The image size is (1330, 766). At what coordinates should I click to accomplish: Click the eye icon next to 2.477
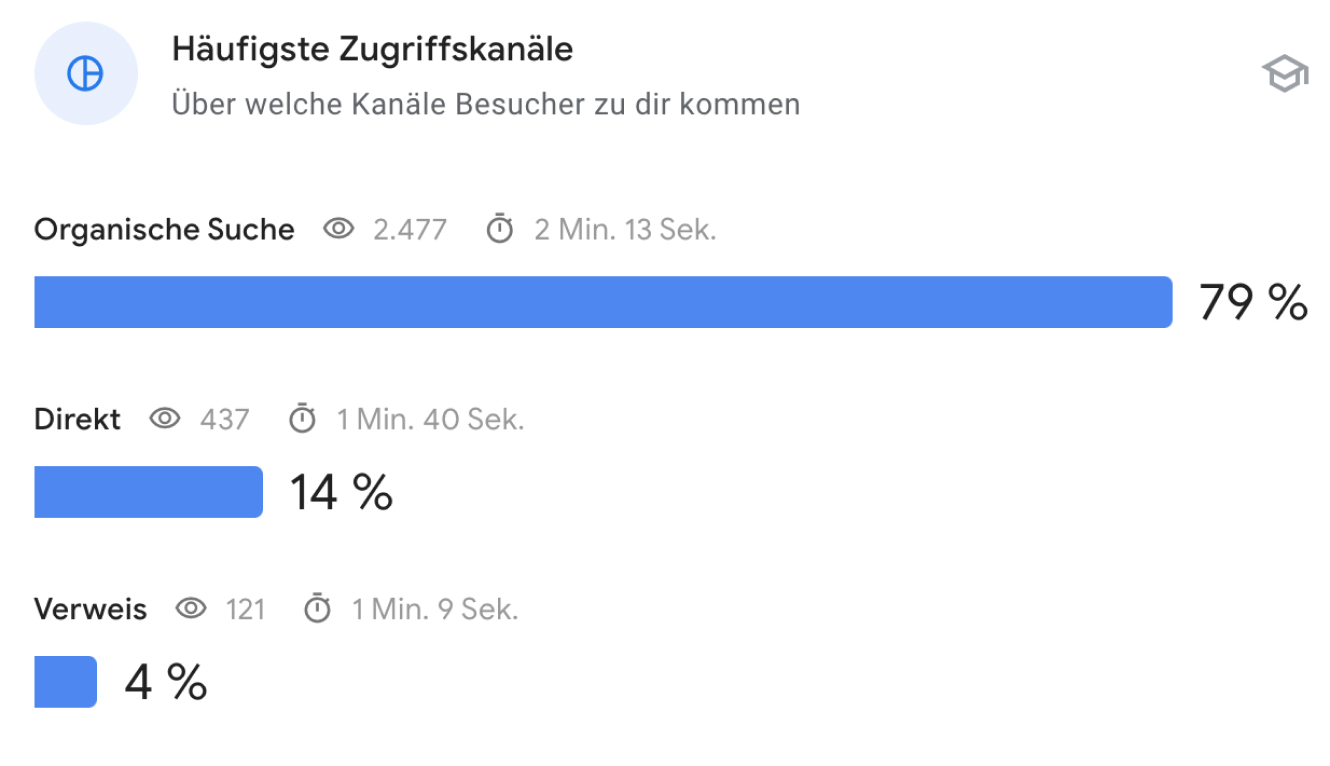[339, 230]
